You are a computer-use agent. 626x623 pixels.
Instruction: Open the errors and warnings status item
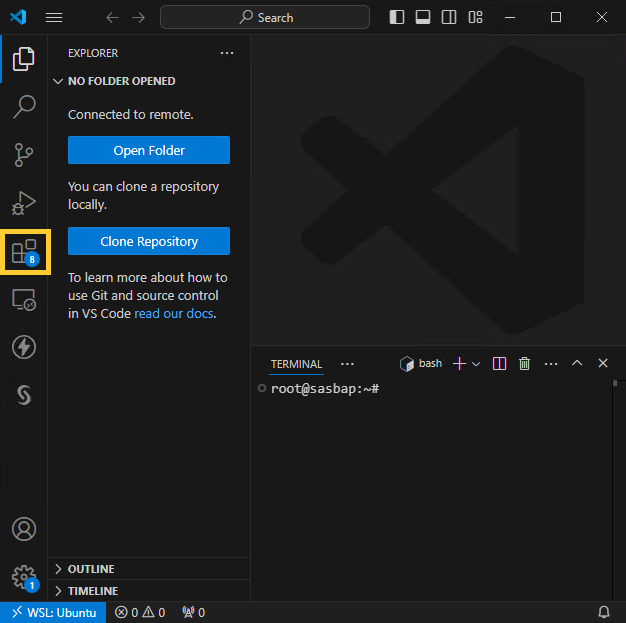(140, 612)
